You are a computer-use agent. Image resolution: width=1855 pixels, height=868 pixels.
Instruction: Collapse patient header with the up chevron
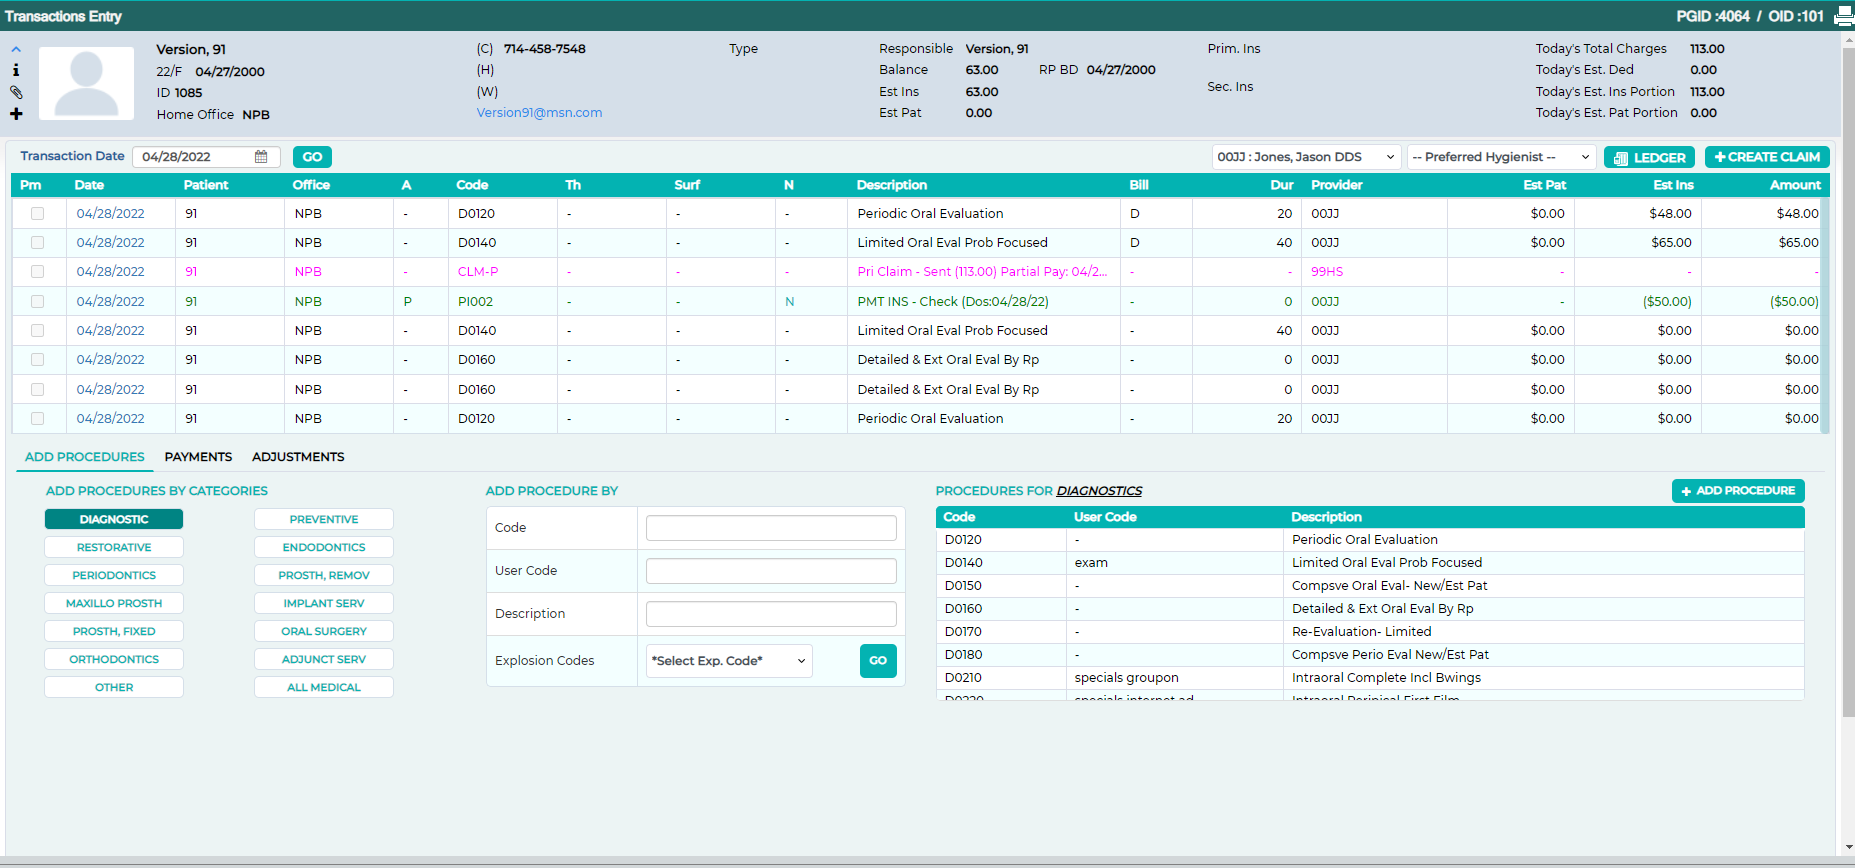(x=16, y=49)
